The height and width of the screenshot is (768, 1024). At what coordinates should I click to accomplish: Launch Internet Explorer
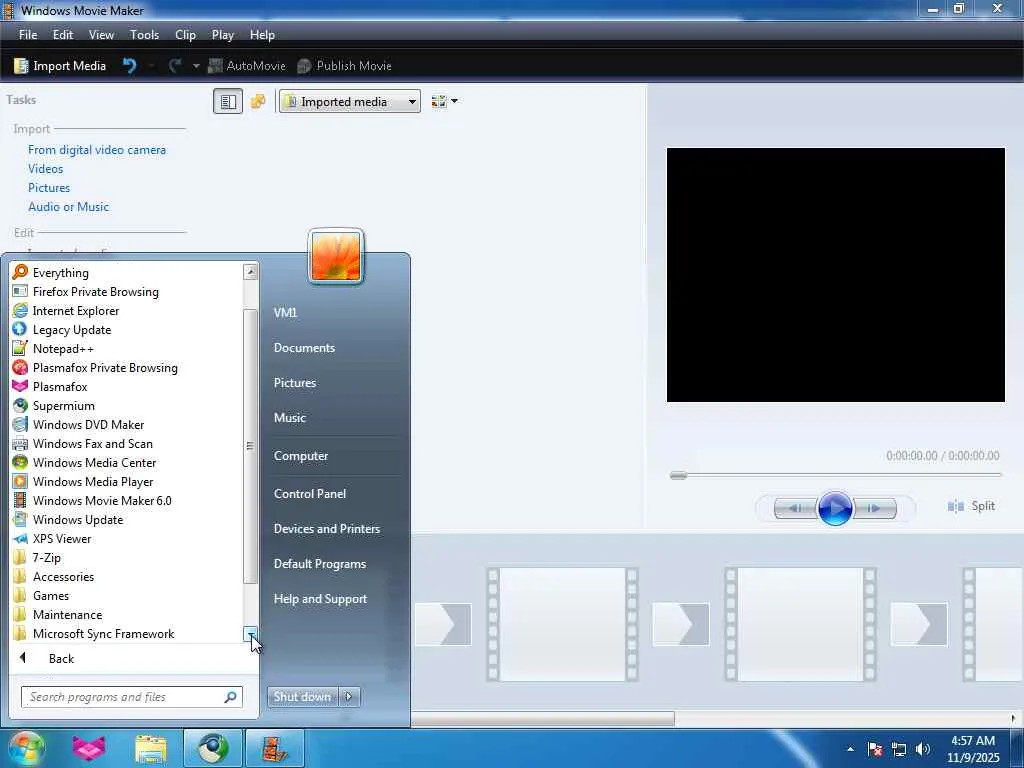tap(127, 310)
